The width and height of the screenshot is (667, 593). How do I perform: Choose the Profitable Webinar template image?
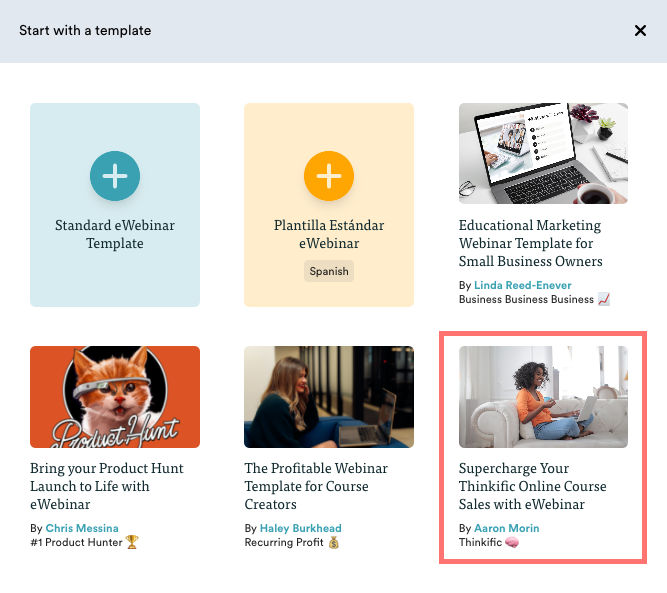[329, 397]
